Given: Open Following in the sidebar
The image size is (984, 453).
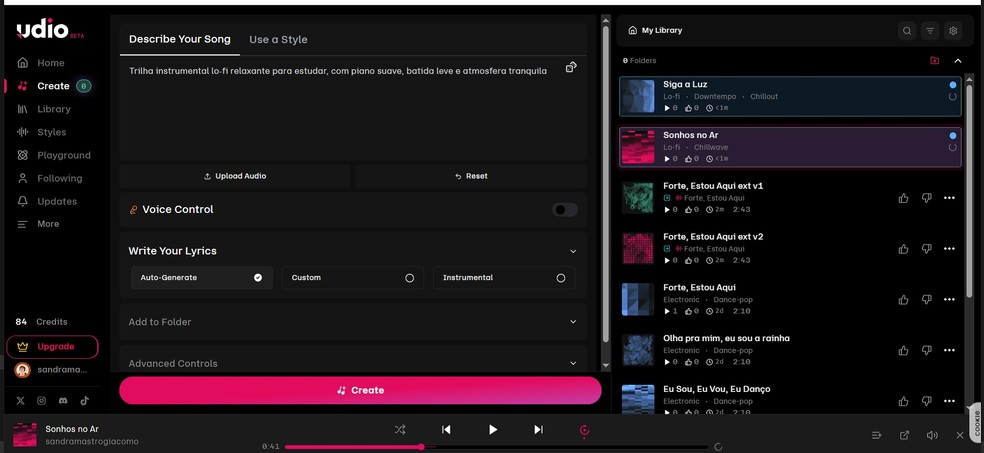Looking at the screenshot, I should [50, 178].
